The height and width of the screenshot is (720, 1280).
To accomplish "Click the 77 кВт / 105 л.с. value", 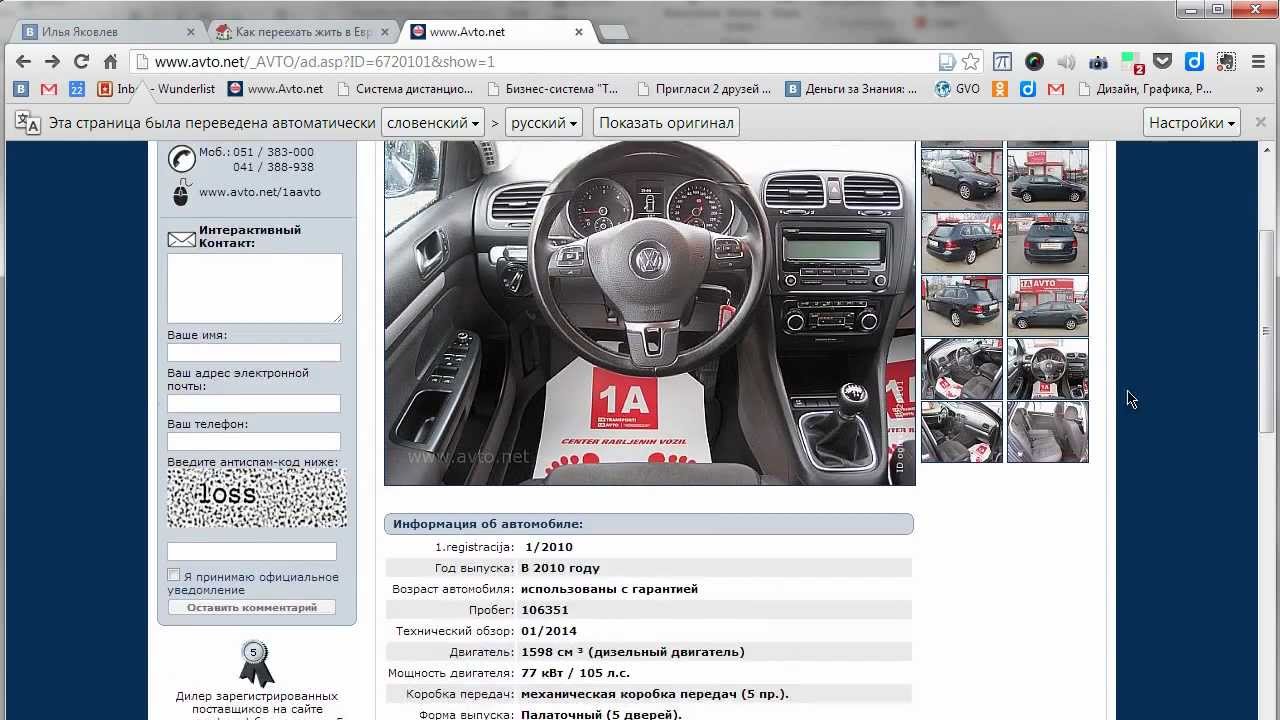I will [575, 673].
